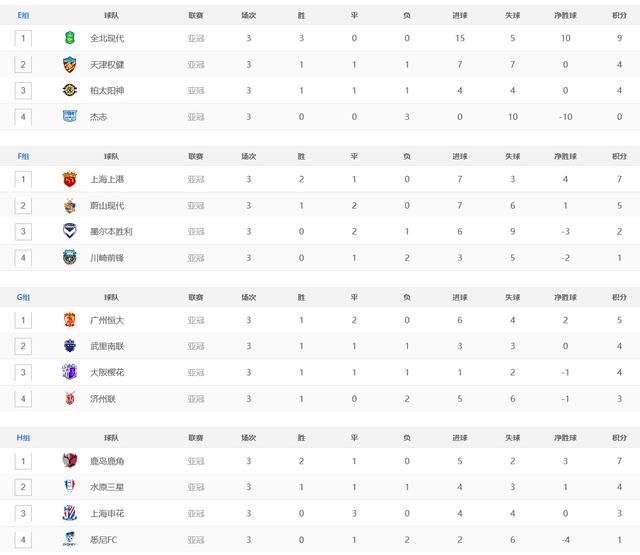Click the 鹿岛鹿角 team badge

[69, 461]
